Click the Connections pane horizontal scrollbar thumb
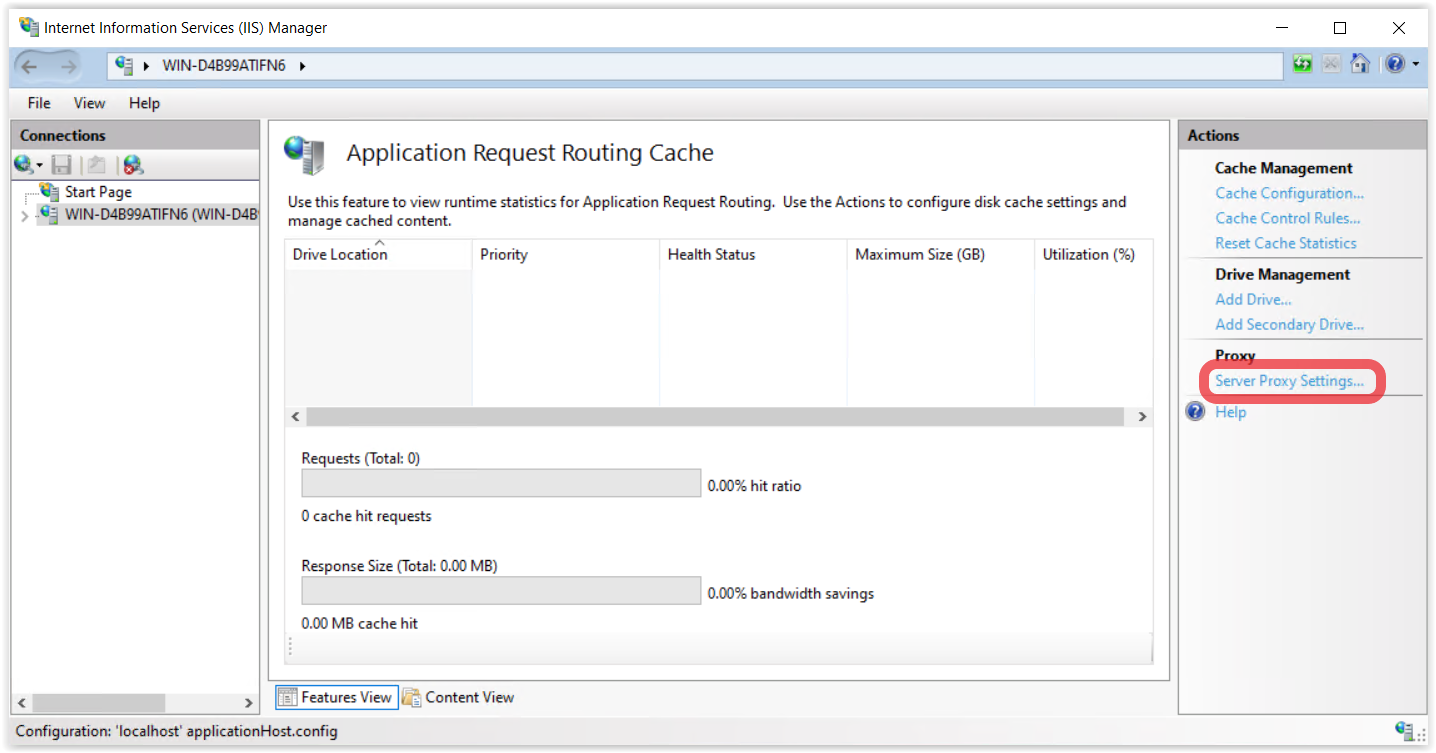 [98, 704]
